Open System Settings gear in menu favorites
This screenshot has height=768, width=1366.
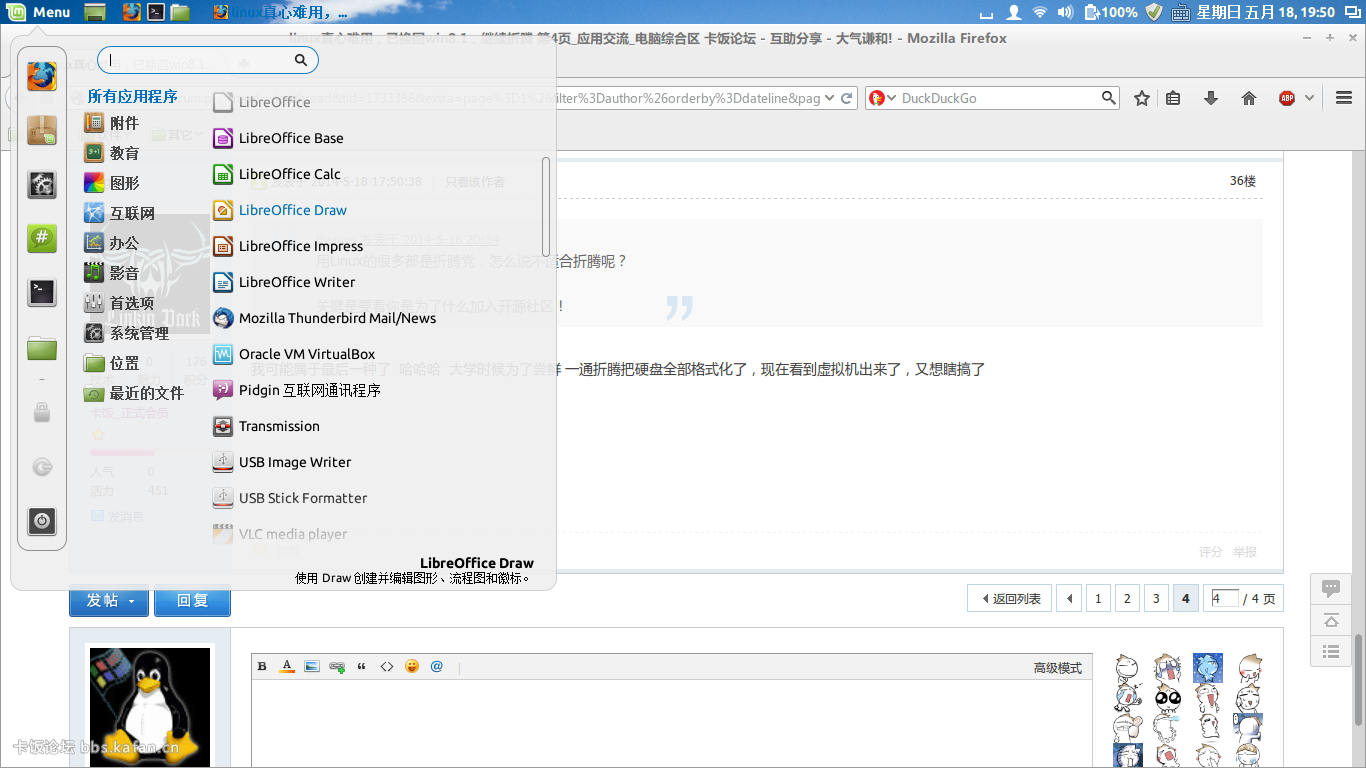tap(41, 184)
